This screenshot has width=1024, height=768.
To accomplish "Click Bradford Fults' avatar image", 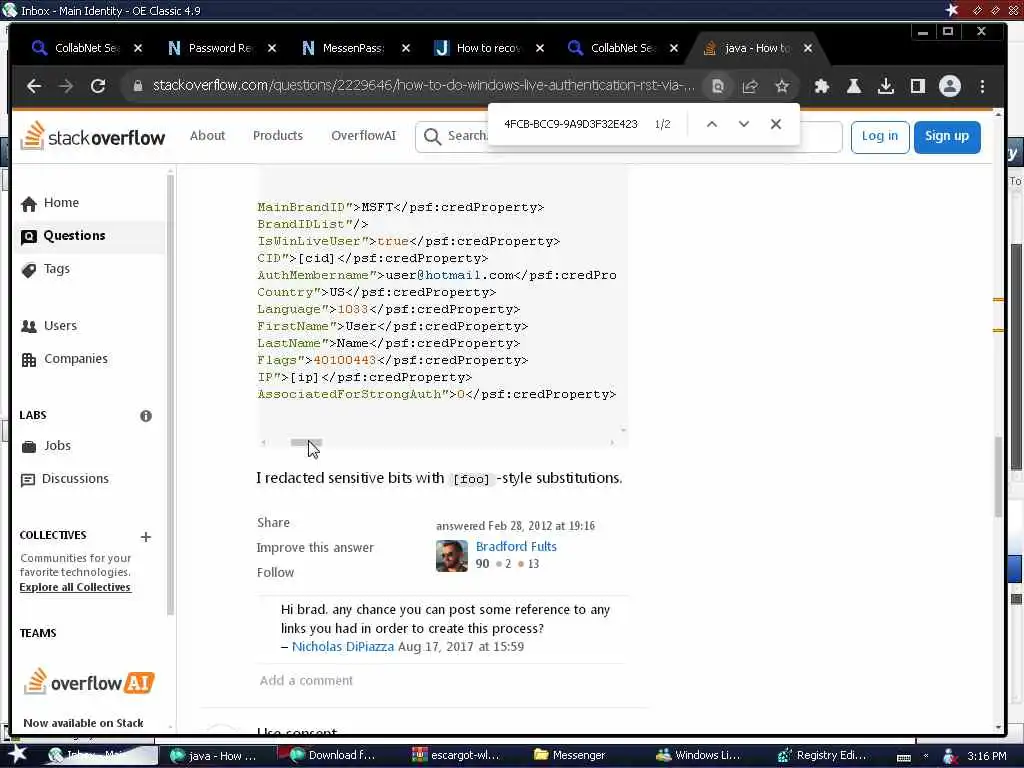I will click(x=452, y=556).
